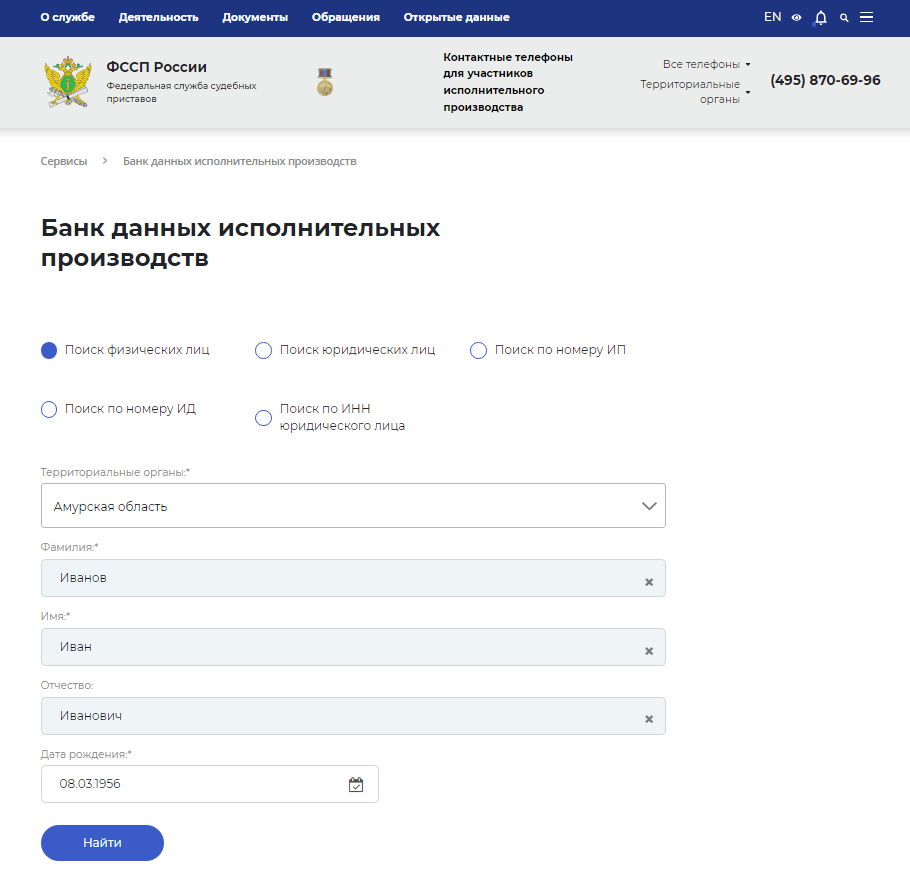Clear the Отчество field with the x icon
910x884 pixels.
click(x=648, y=719)
